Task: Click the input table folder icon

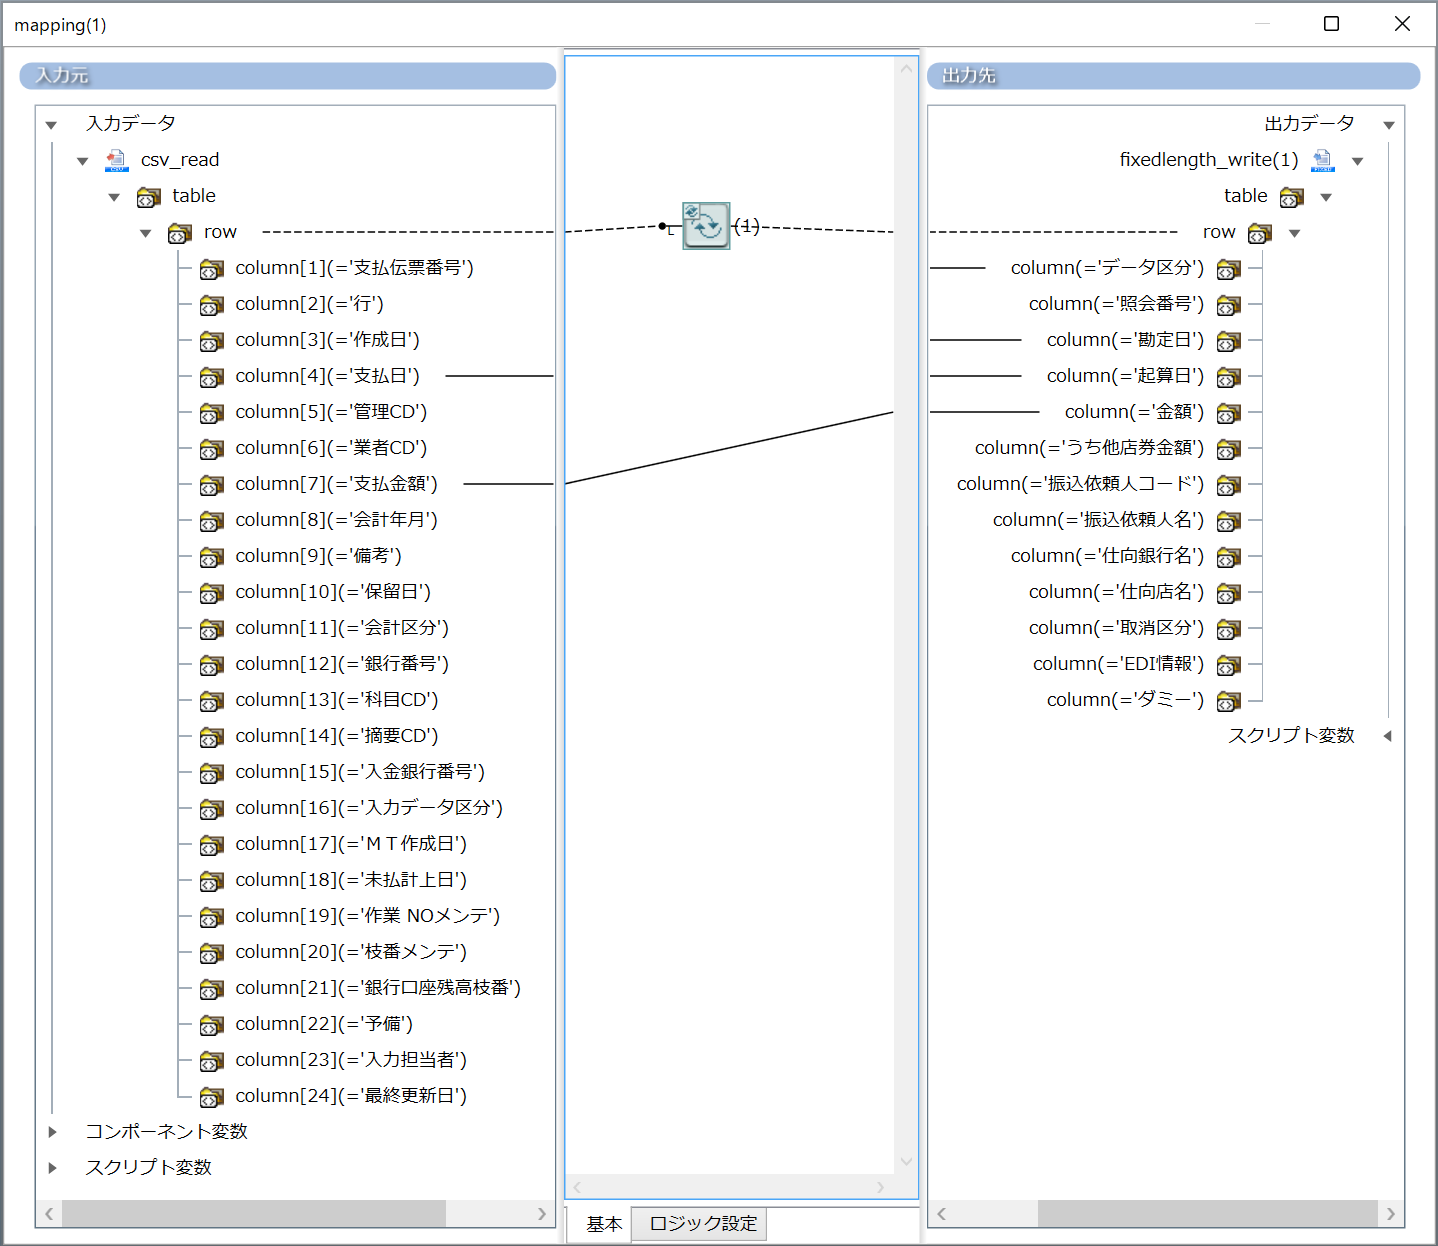Action: 148,197
